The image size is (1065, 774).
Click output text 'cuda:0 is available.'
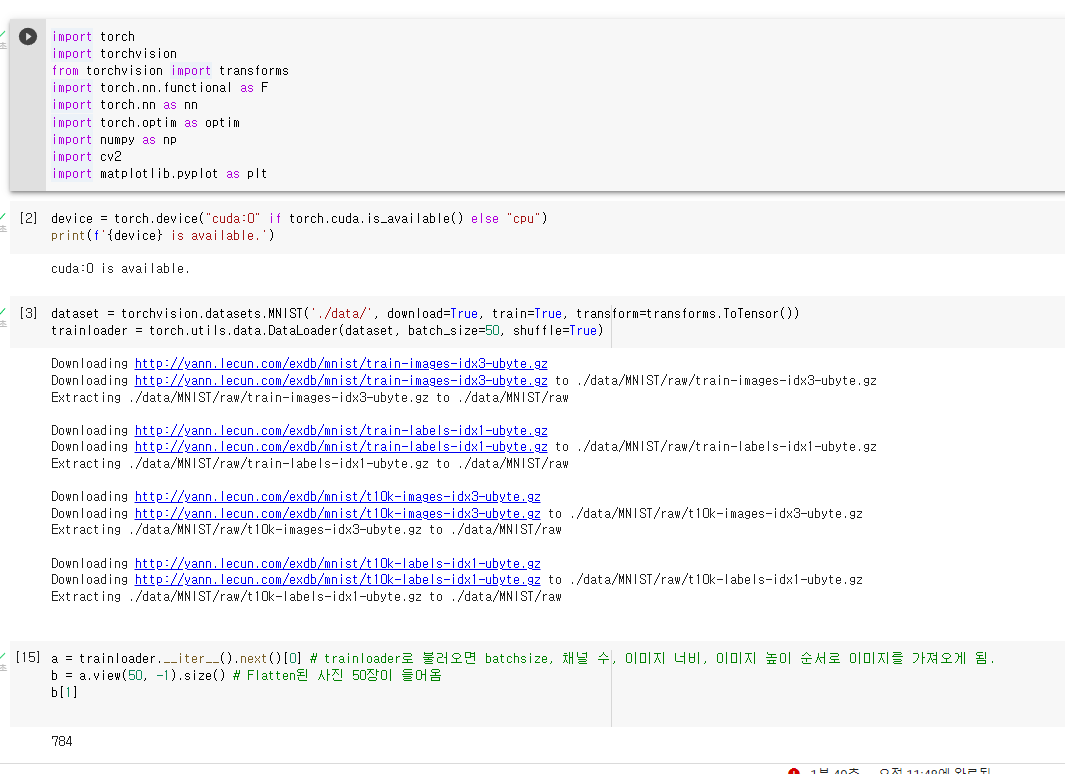pyautogui.click(x=120, y=269)
